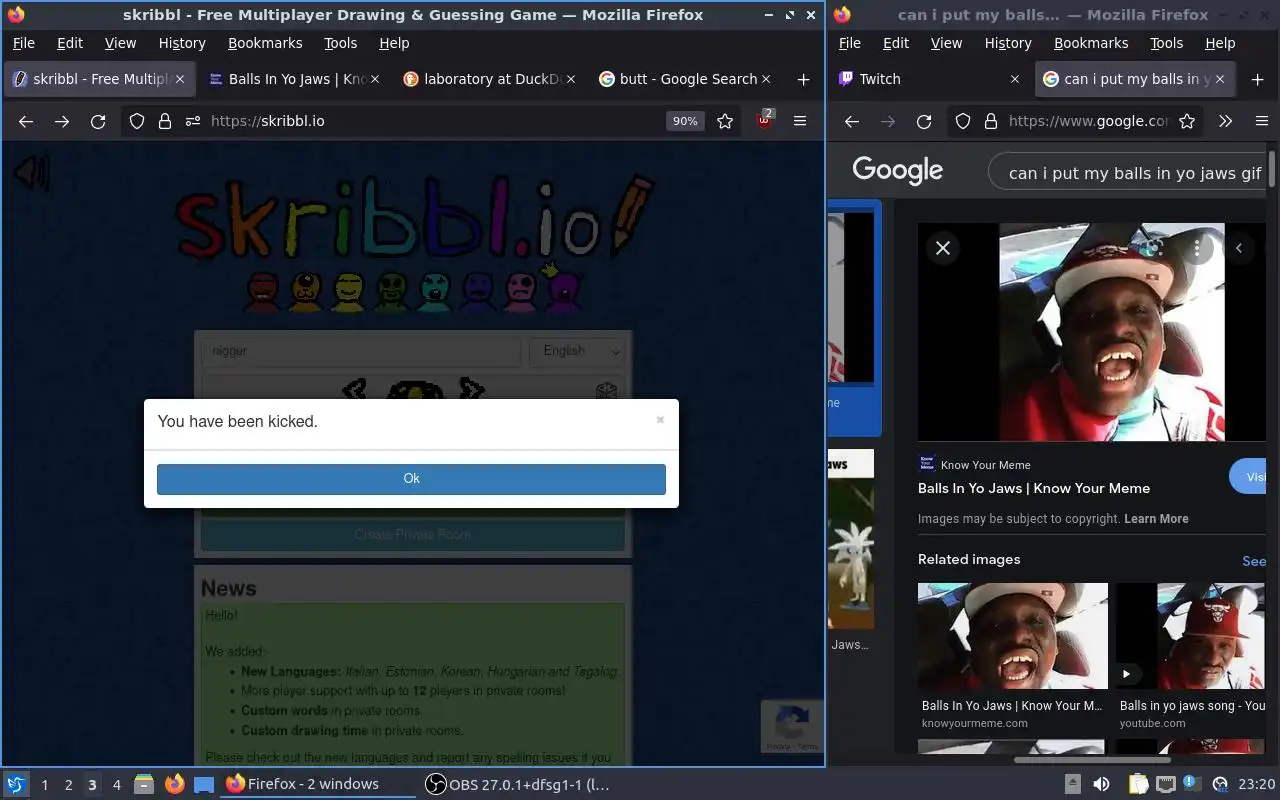The image size is (1280, 800).
Task: Click the Google logo
Action: click(897, 171)
